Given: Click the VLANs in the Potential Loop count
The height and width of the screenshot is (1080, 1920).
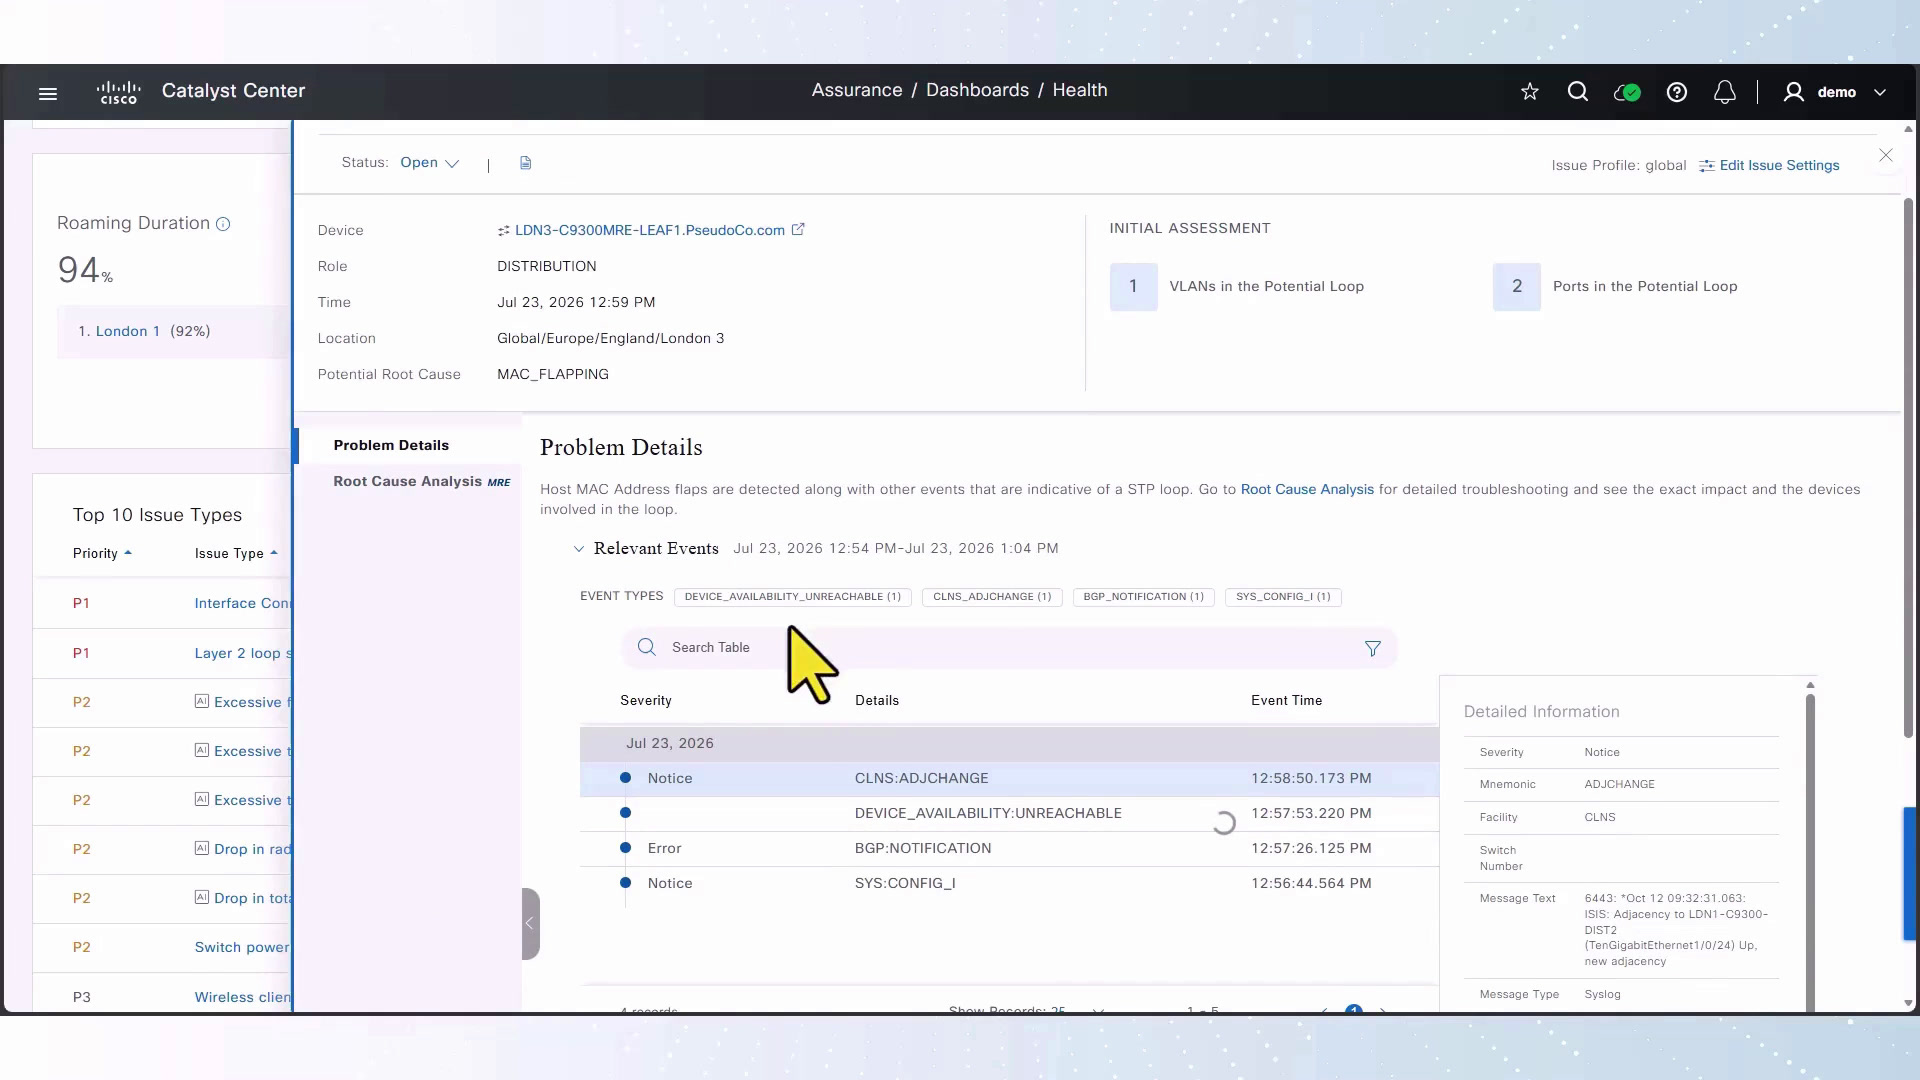Looking at the screenshot, I should click(x=1133, y=286).
